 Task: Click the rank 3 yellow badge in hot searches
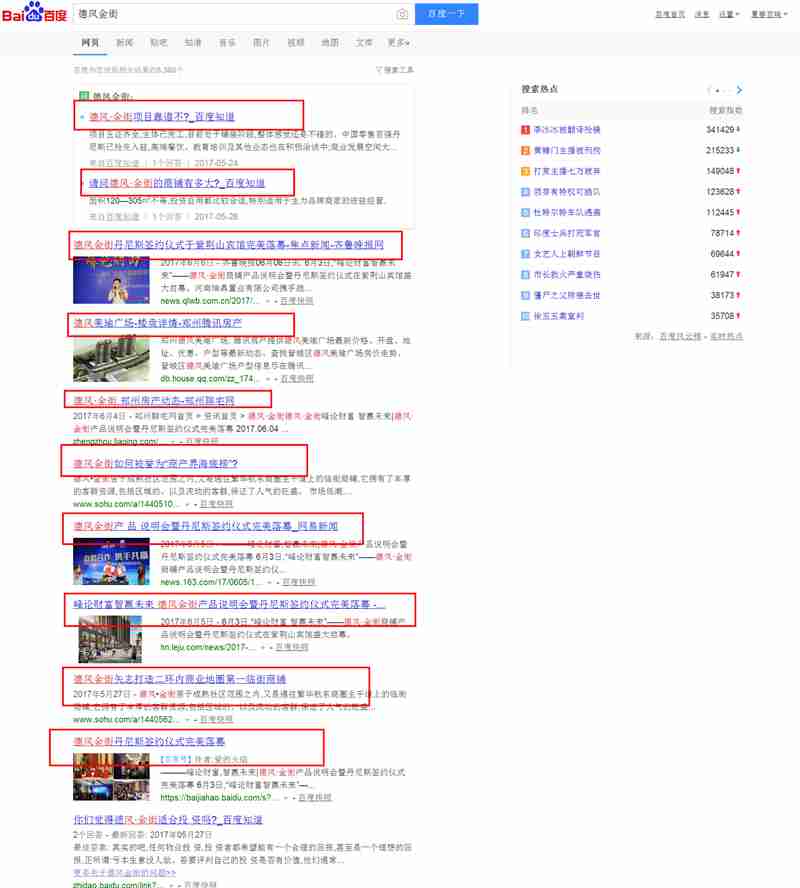(x=526, y=171)
